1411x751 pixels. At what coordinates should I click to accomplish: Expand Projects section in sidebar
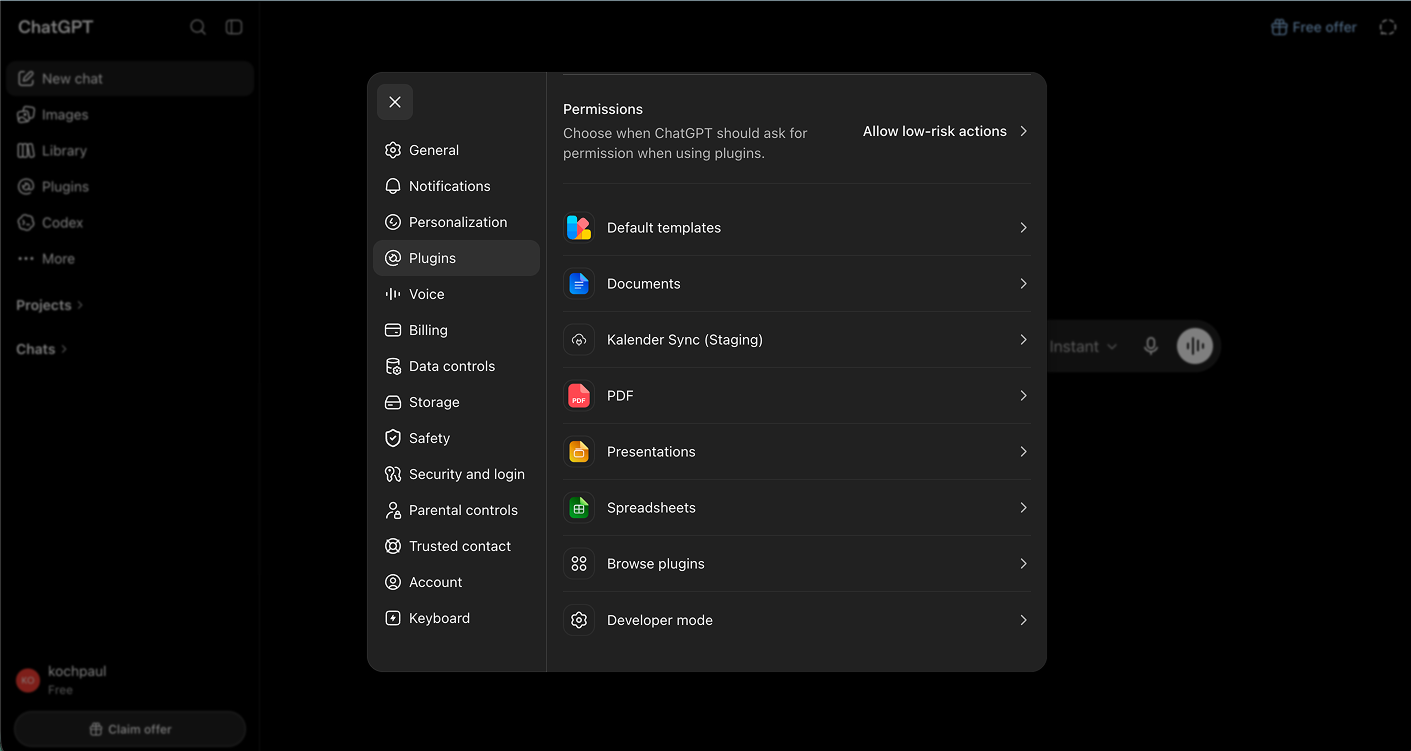50,305
